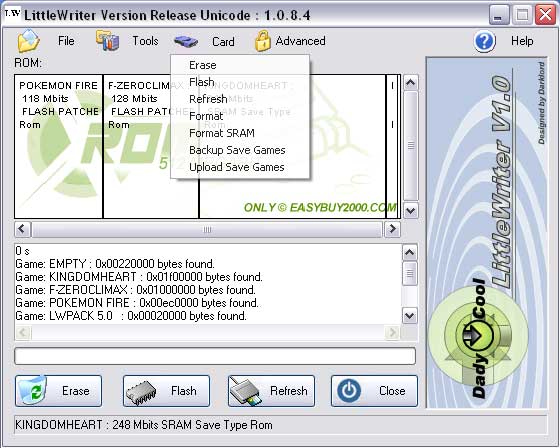Click ROM list scroll up arrow

[x=410, y=83]
